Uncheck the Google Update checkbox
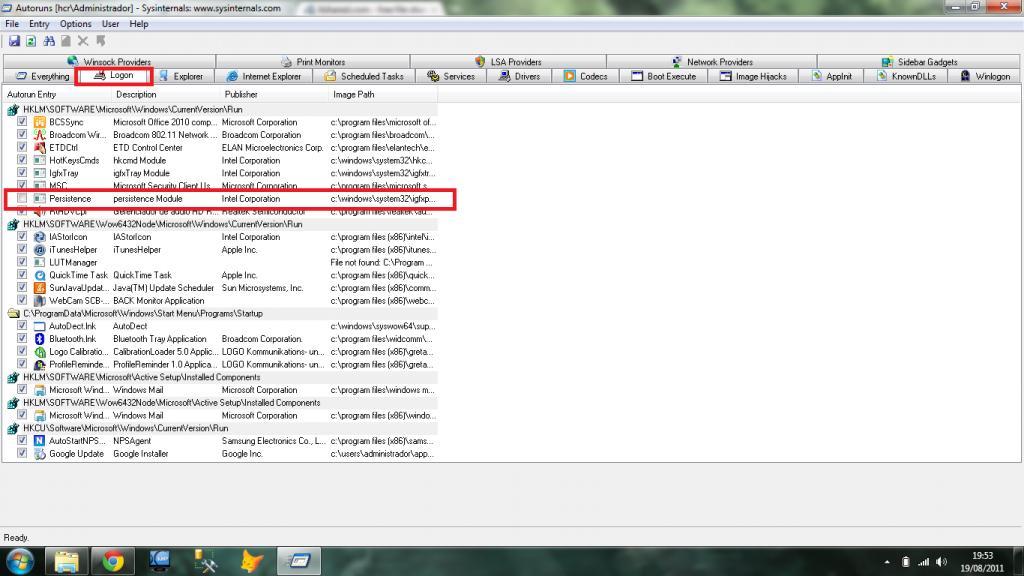The width and height of the screenshot is (1024, 576). click(22, 453)
